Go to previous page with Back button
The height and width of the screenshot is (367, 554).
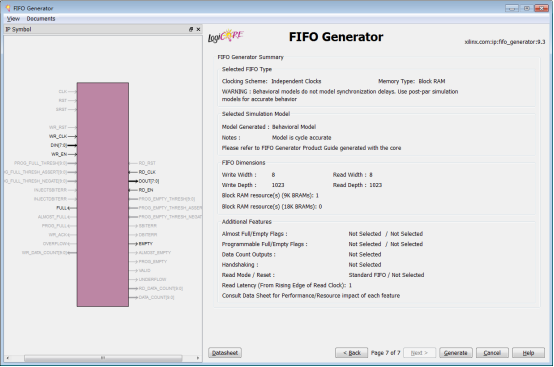click(x=352, y=353)
